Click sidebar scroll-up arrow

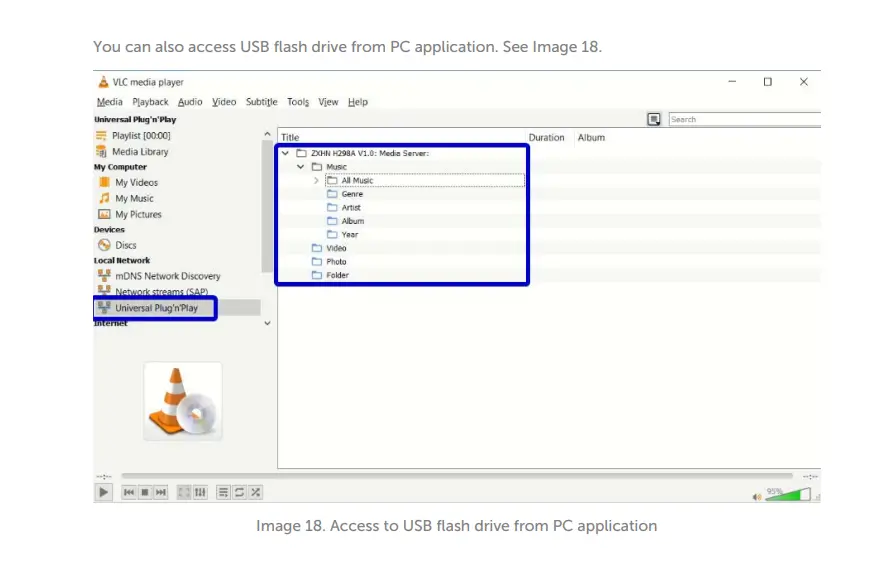(x=267, y=134)
